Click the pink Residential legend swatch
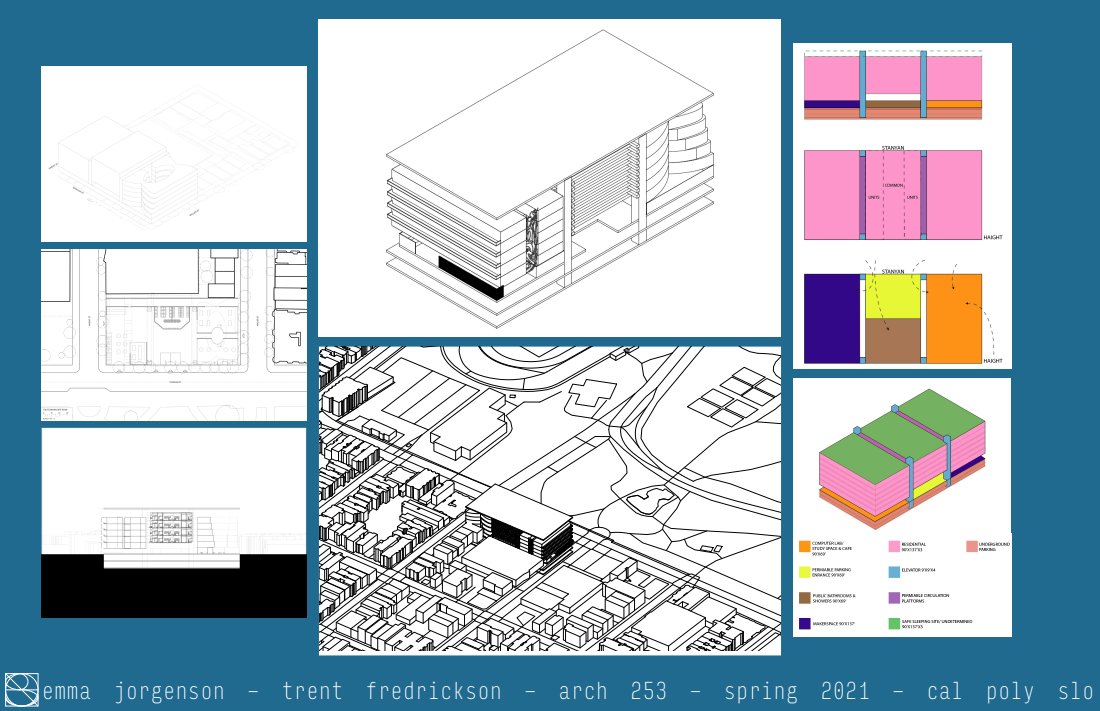 pos(894,546)
